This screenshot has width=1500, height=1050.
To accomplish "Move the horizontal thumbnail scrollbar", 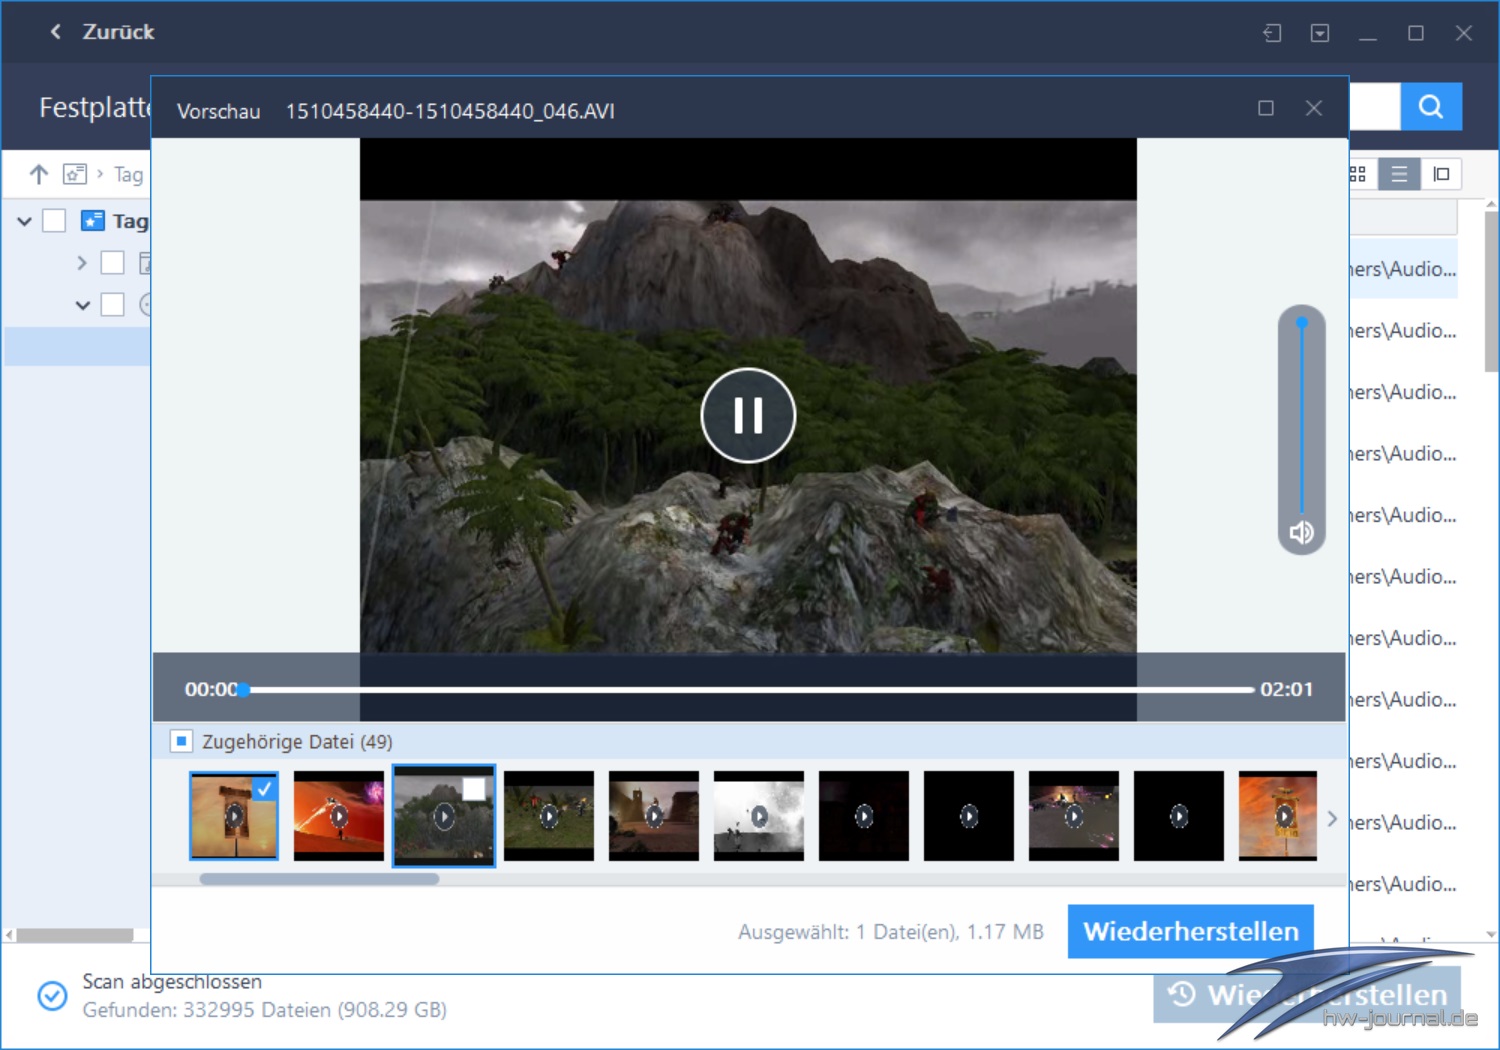I will point(319,879).
